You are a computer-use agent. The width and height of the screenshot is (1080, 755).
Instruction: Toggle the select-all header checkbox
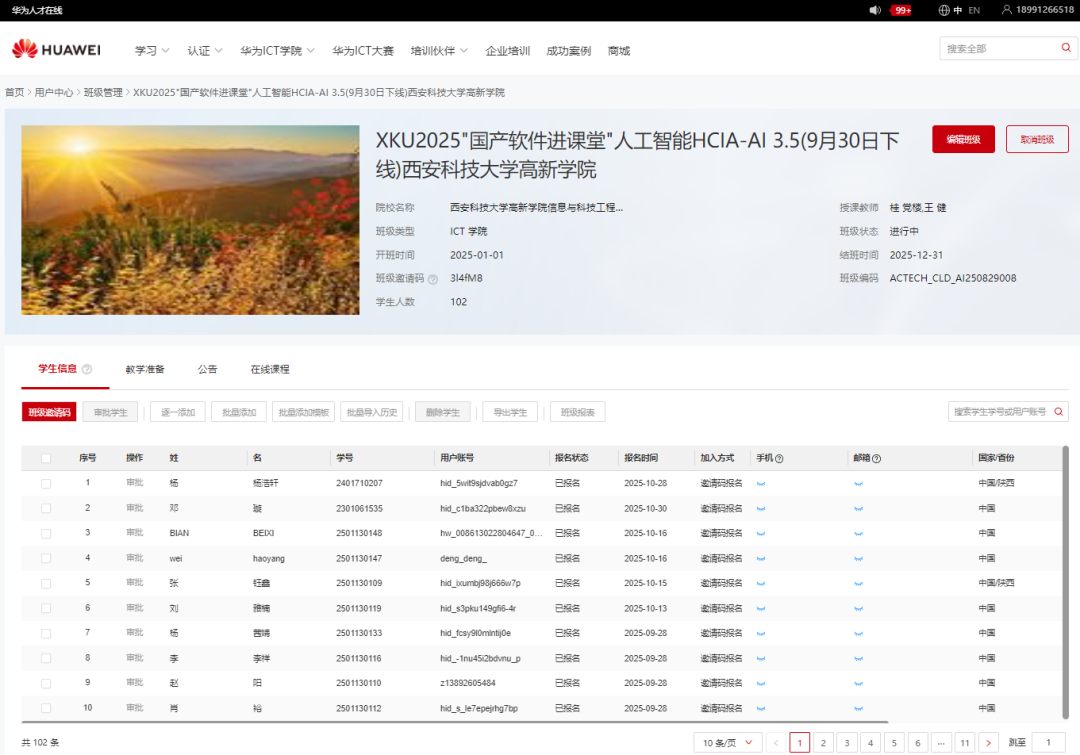46,458
